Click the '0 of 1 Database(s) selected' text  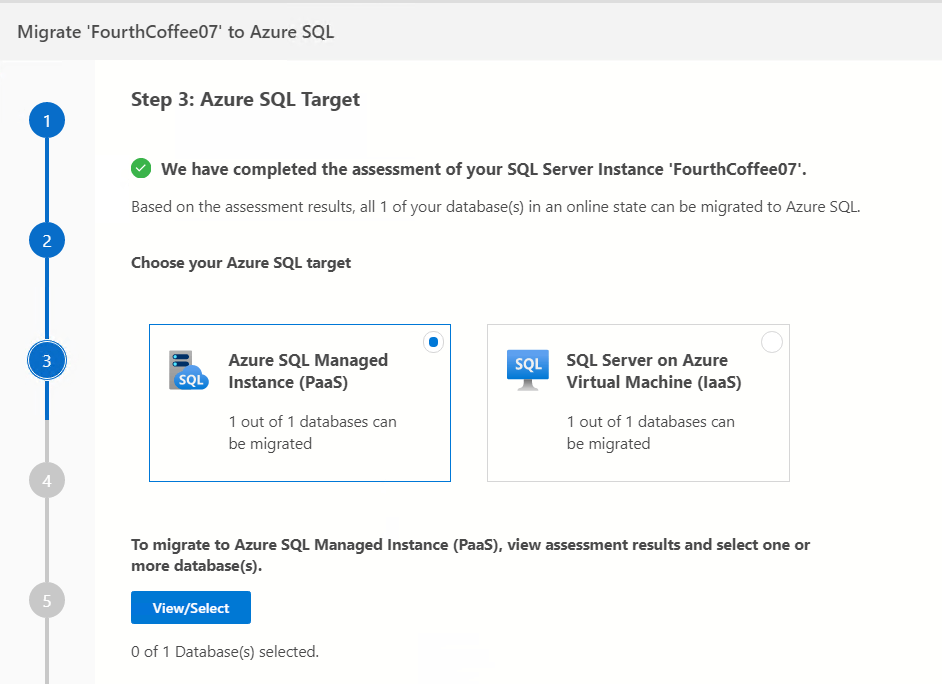(x=225, y=652)
